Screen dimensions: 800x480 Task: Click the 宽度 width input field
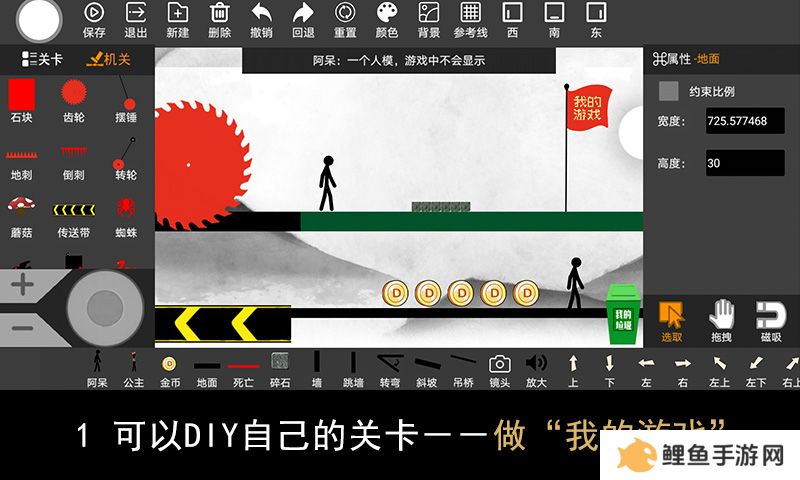[x=745, y=121]
